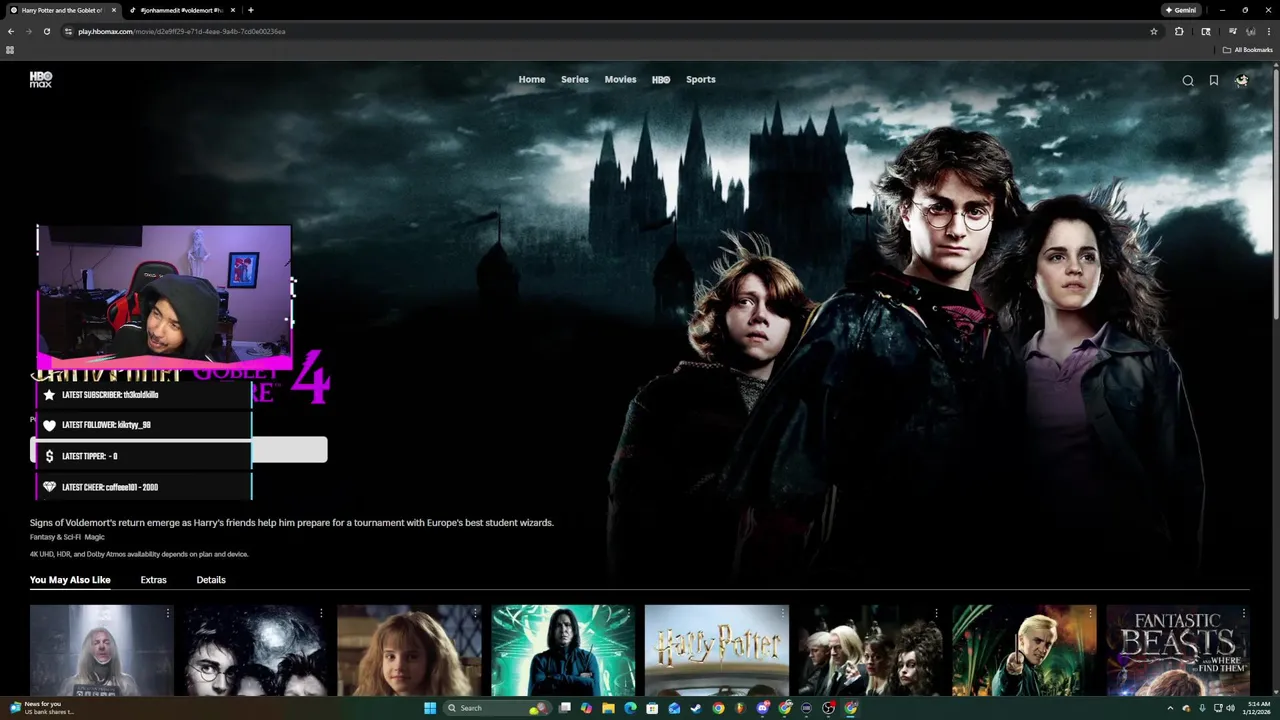1280x720 pixels.
Task: Close the Harry Potter Goblet tab
Action: 114,10
